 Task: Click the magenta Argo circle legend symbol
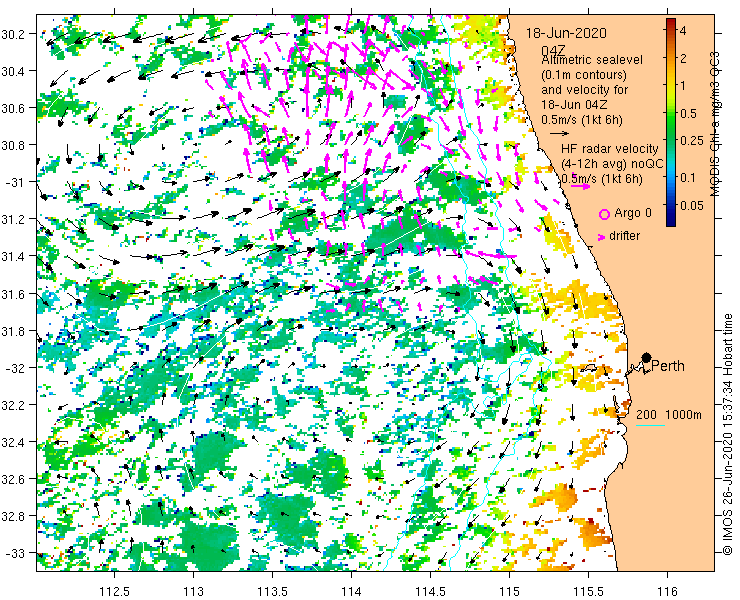coord(604,214)
